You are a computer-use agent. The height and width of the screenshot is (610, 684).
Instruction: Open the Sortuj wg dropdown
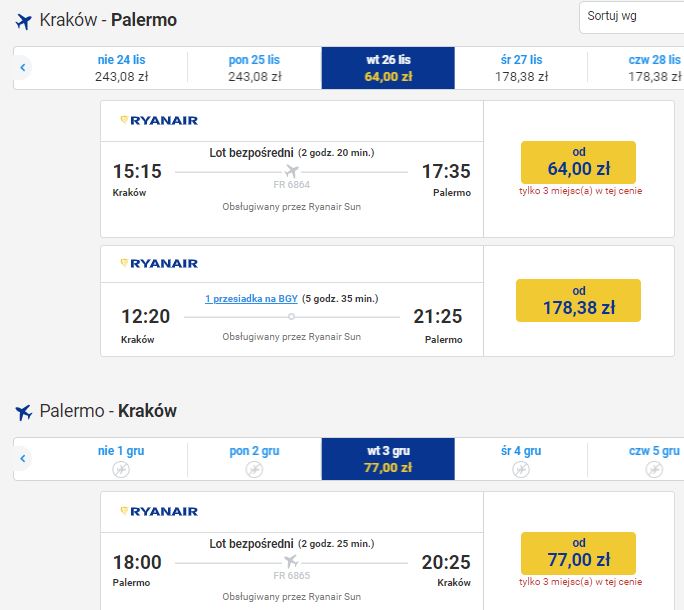632,17
